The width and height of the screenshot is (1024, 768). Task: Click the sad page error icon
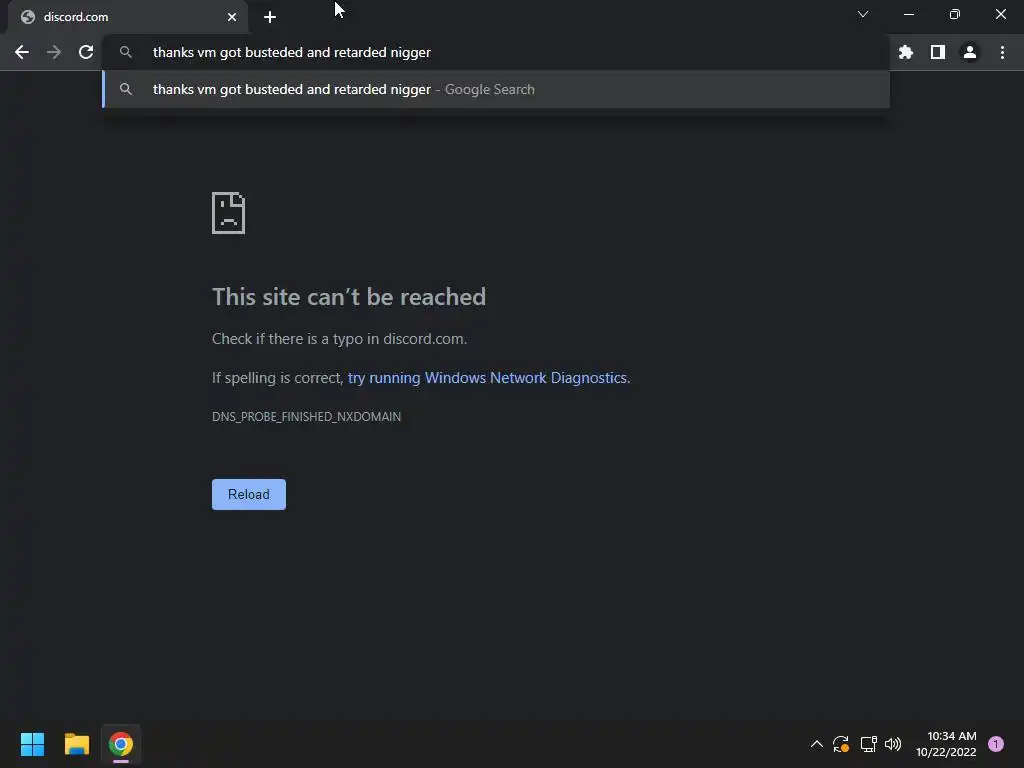click(x=229, y=213)
